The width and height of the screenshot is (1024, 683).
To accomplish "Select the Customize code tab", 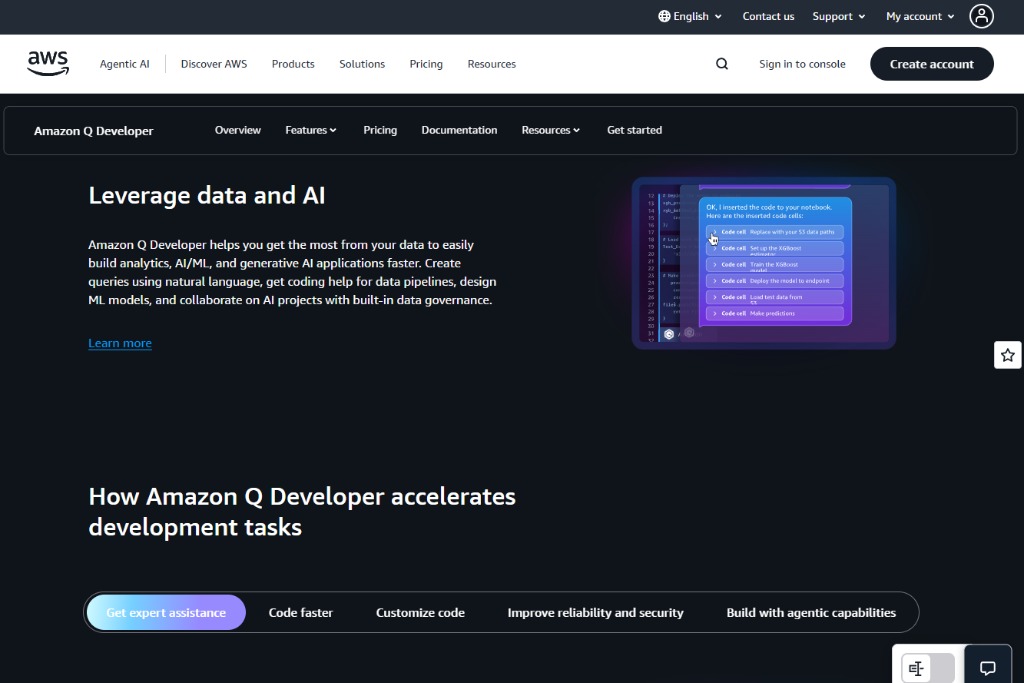I will pos(420,612).
